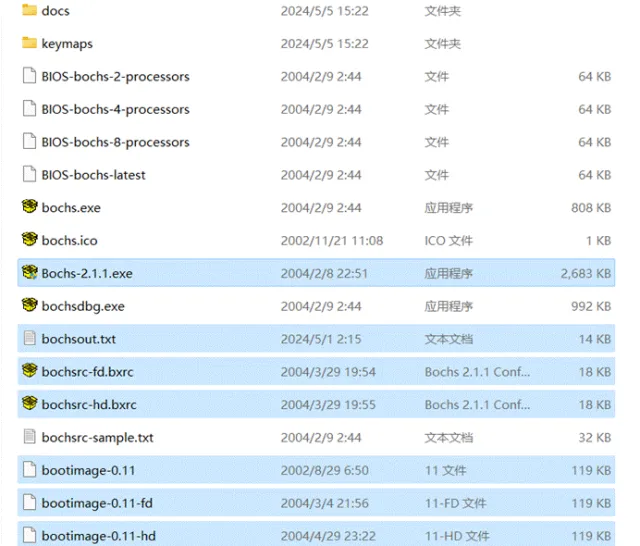Viewport: 640px width, 546px height.
Task: Click the date 2004/2/8 22:51
Action: click(324, 273)
